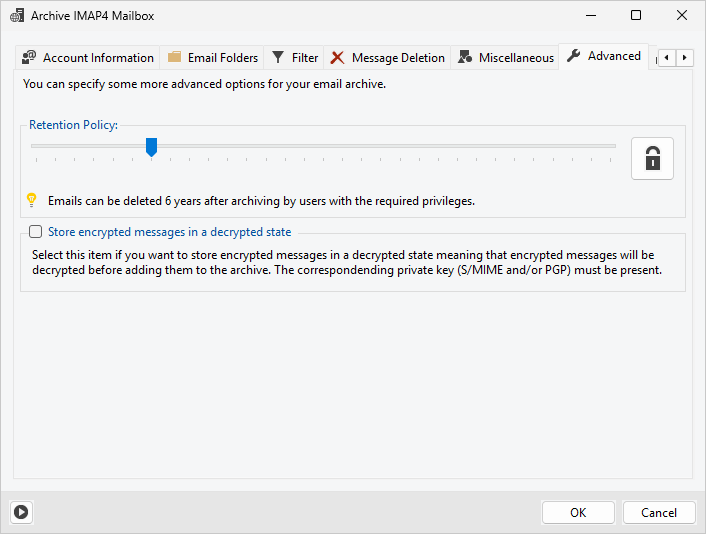Switch to the Email Folders tab
706x534 pixels.
pos(213,58)
